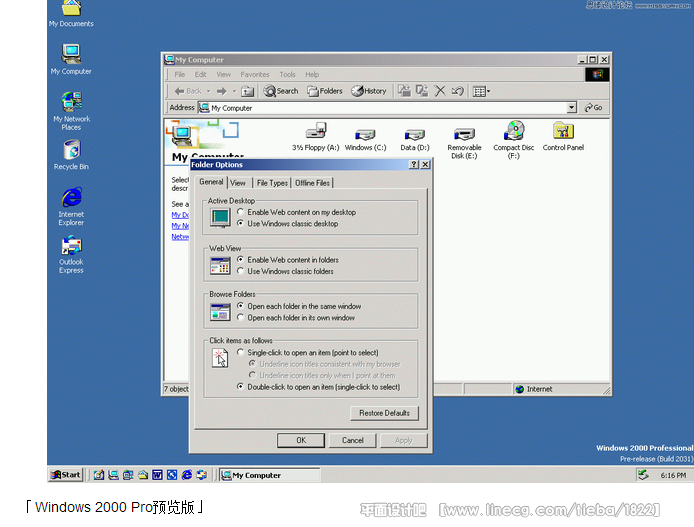Click the Move To toolbar icon

(x=404, y=91)
